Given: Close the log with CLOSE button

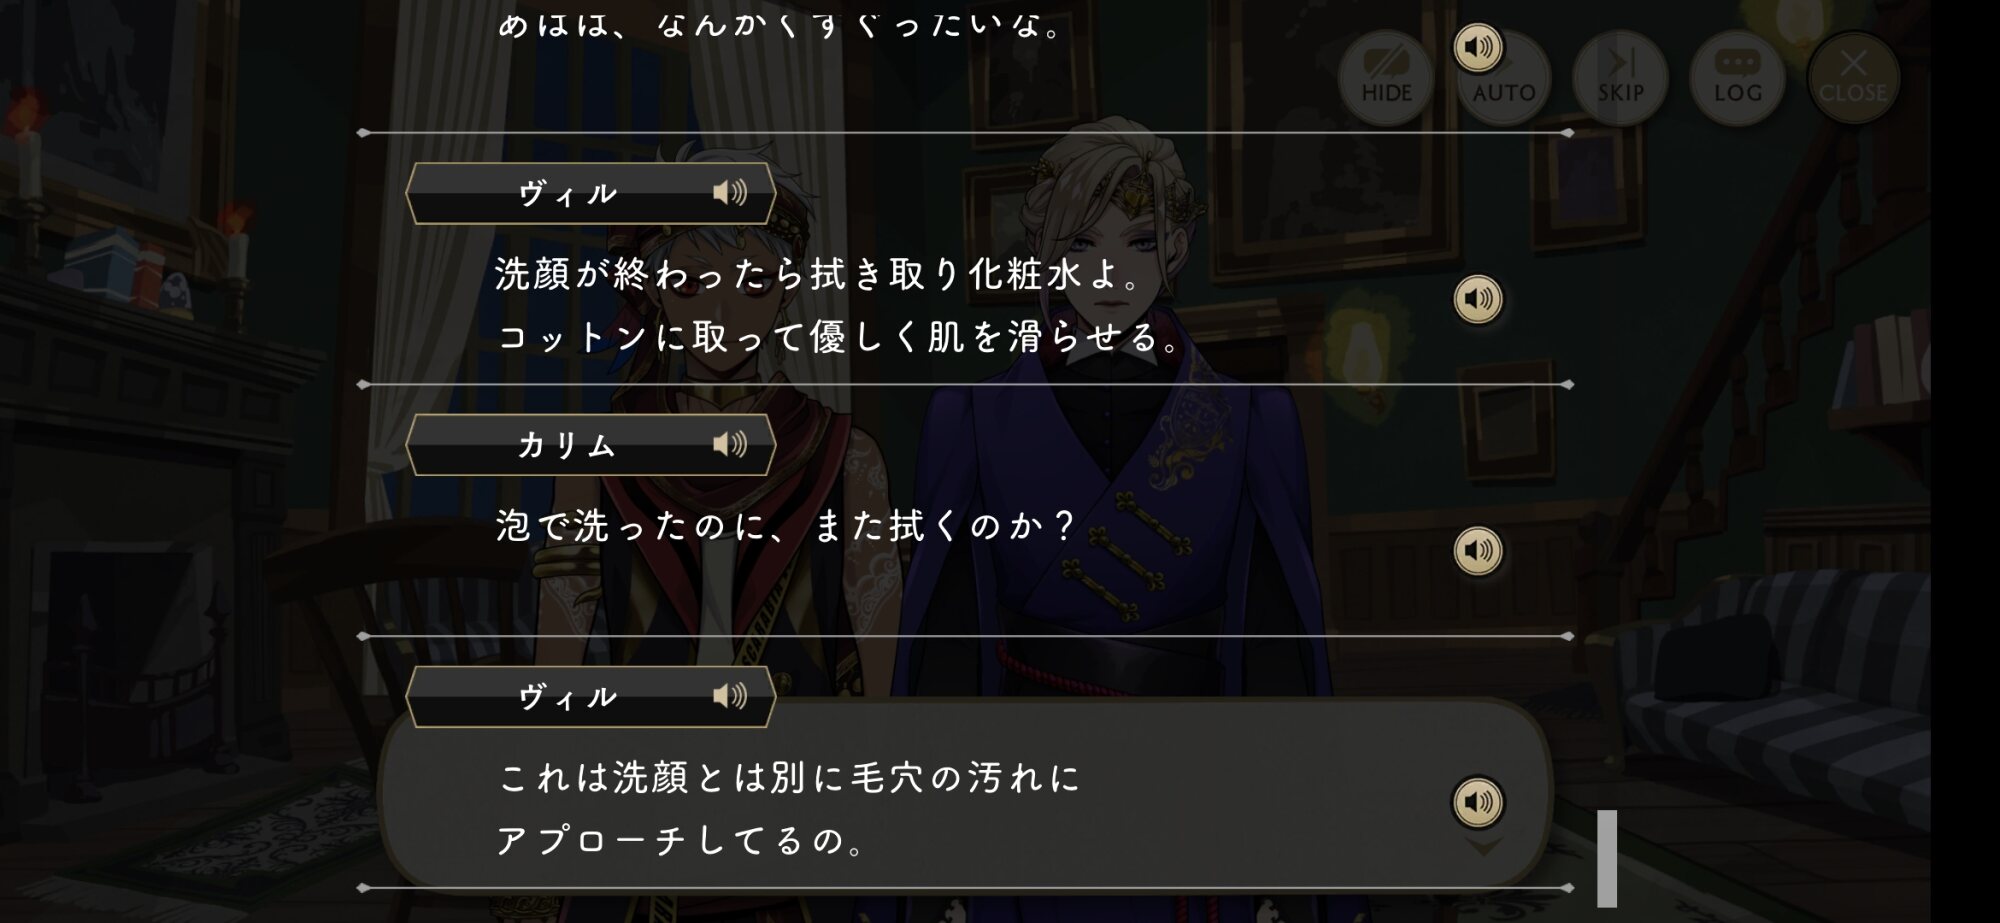Looking at the screenshot, I should pos(1853,78).
